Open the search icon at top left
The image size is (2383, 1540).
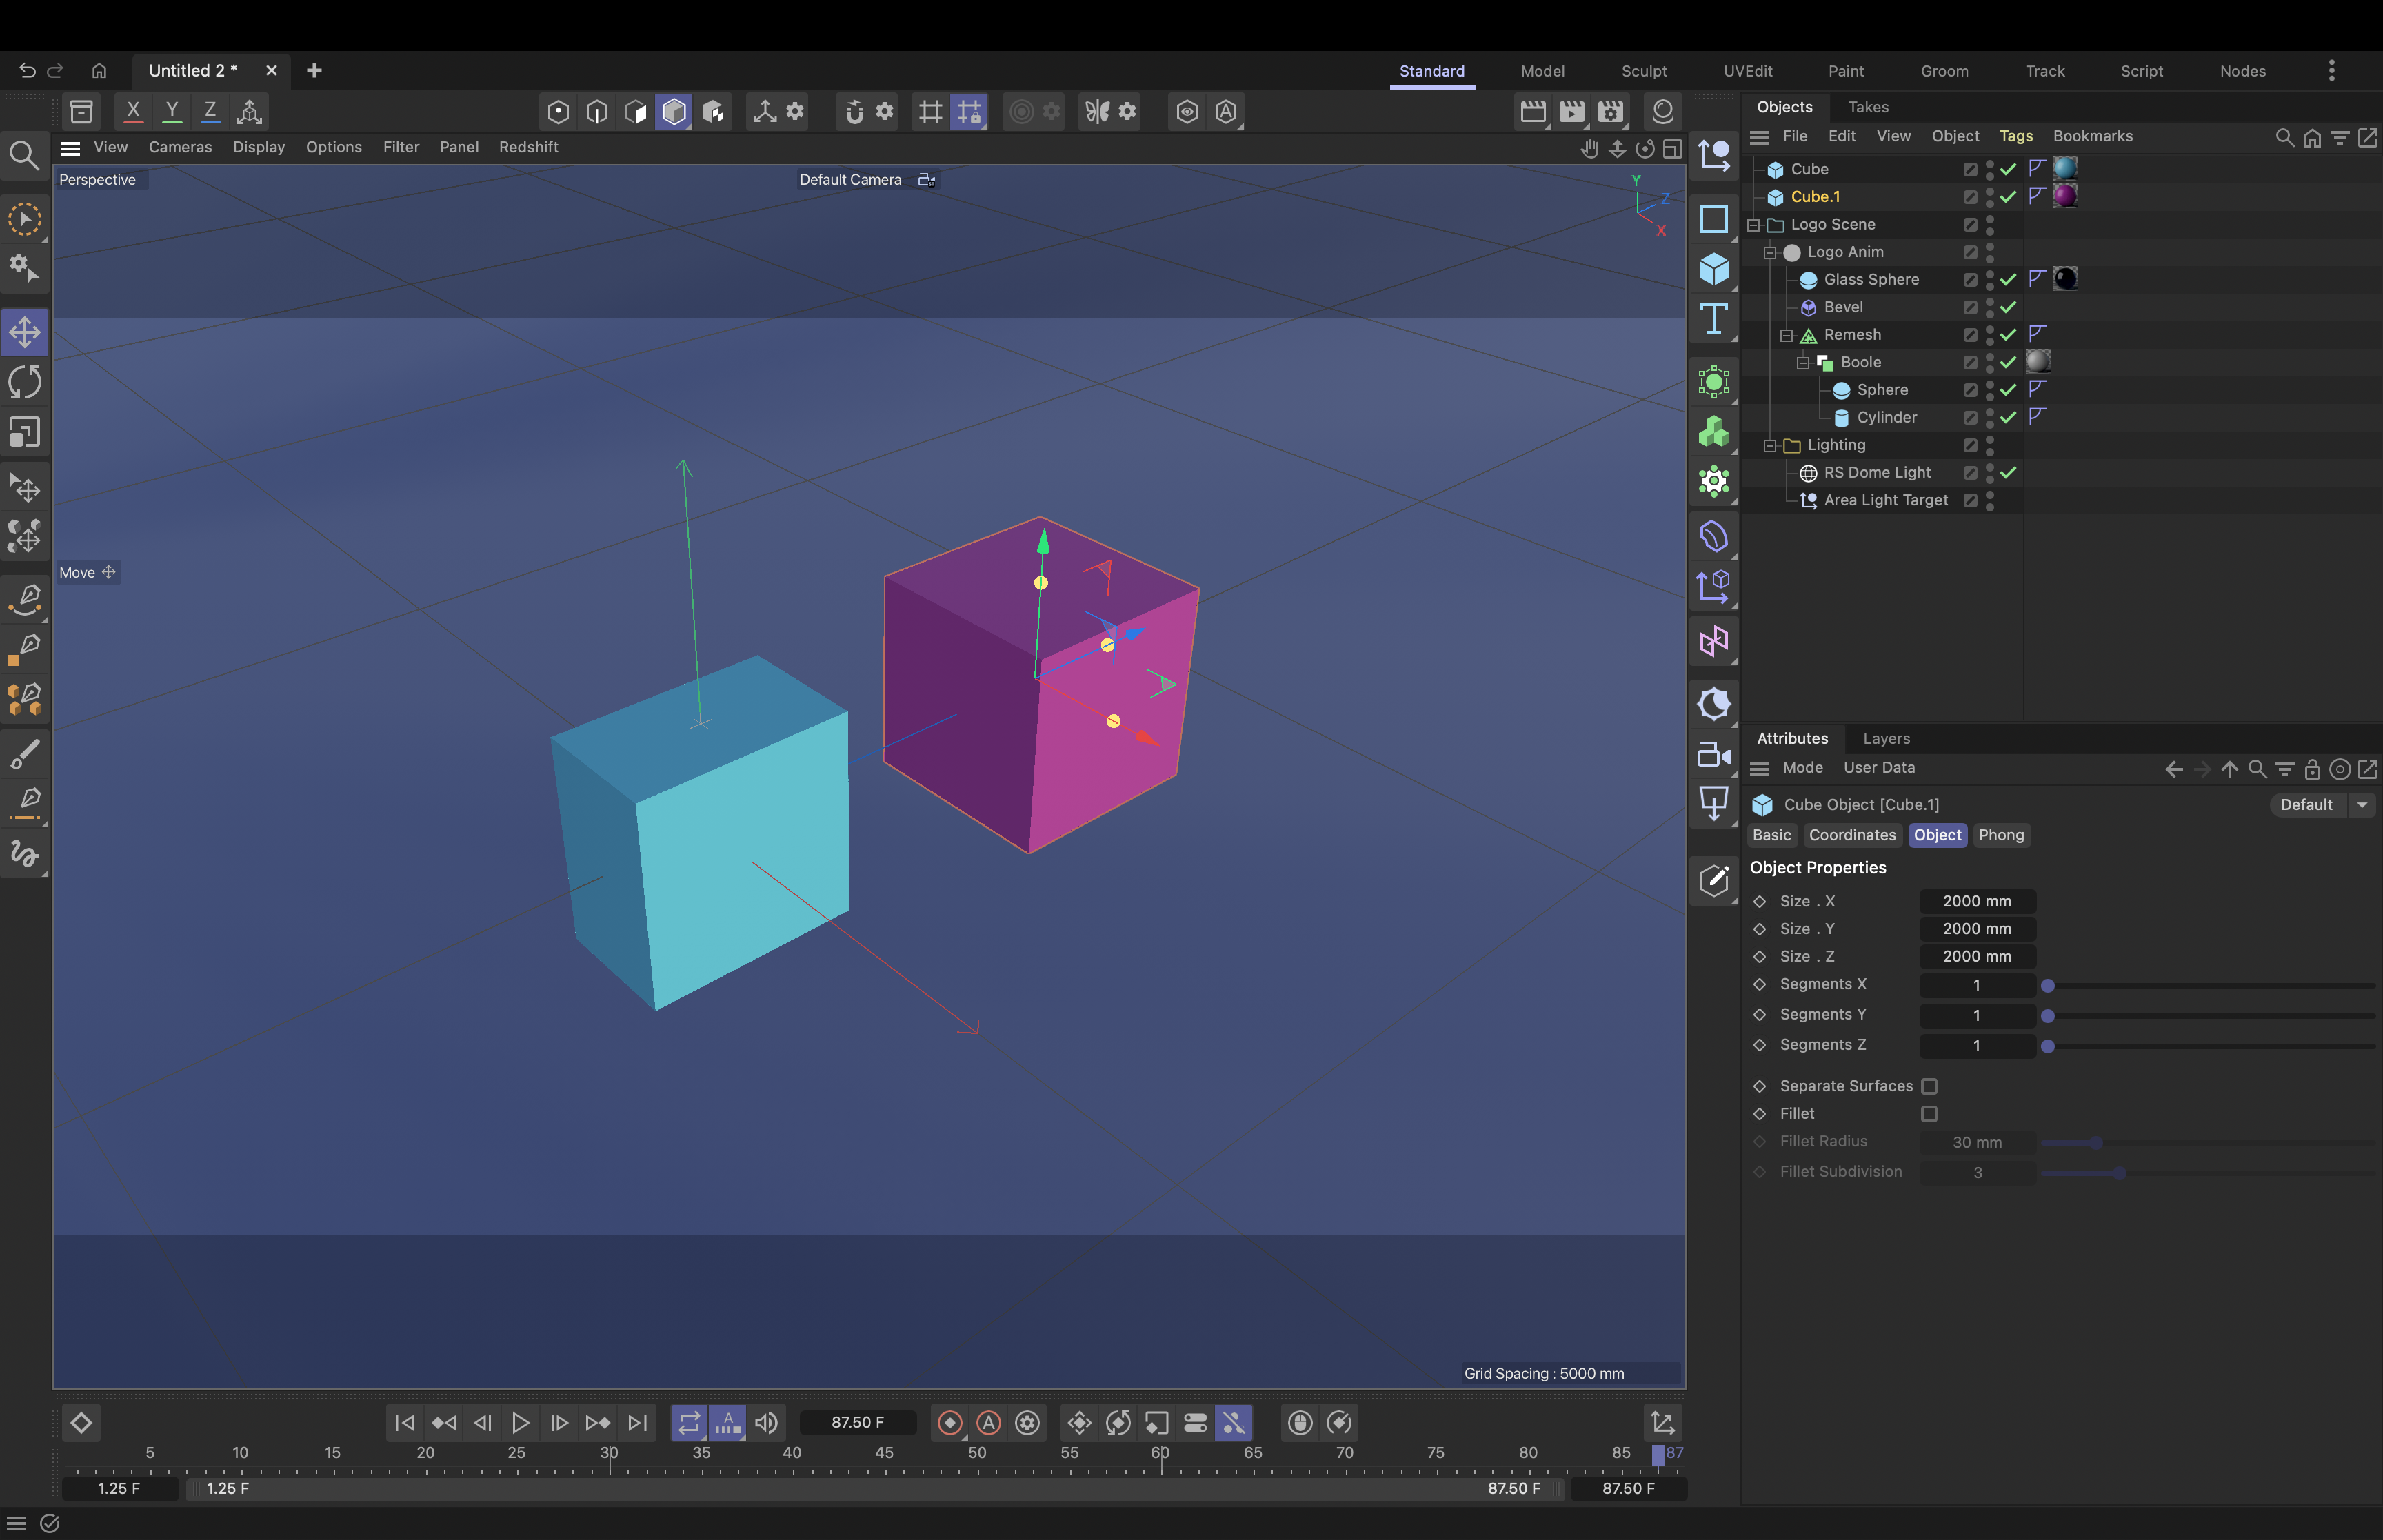tap(24, 155)
